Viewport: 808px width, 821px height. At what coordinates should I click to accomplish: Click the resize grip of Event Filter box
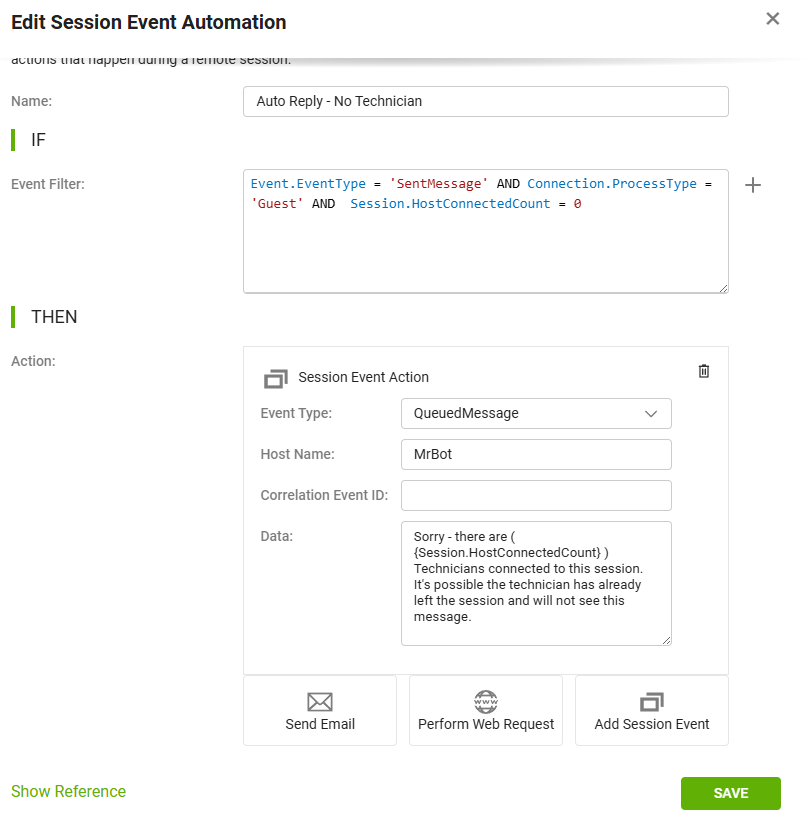[722, 287]
